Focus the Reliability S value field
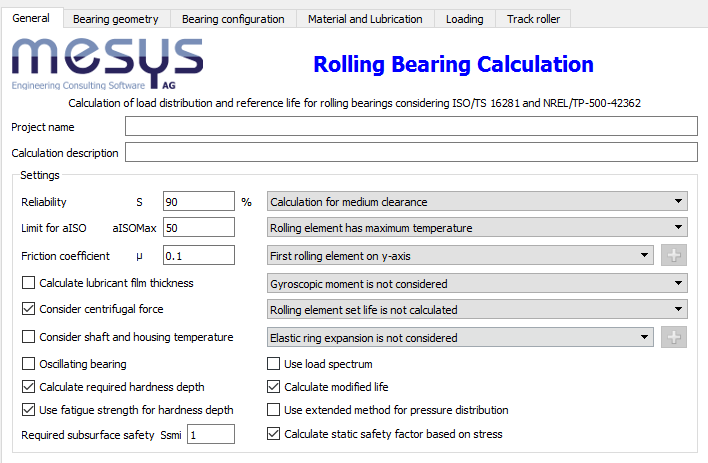This screenshot has height=463, width=708. tap(198, 201)
